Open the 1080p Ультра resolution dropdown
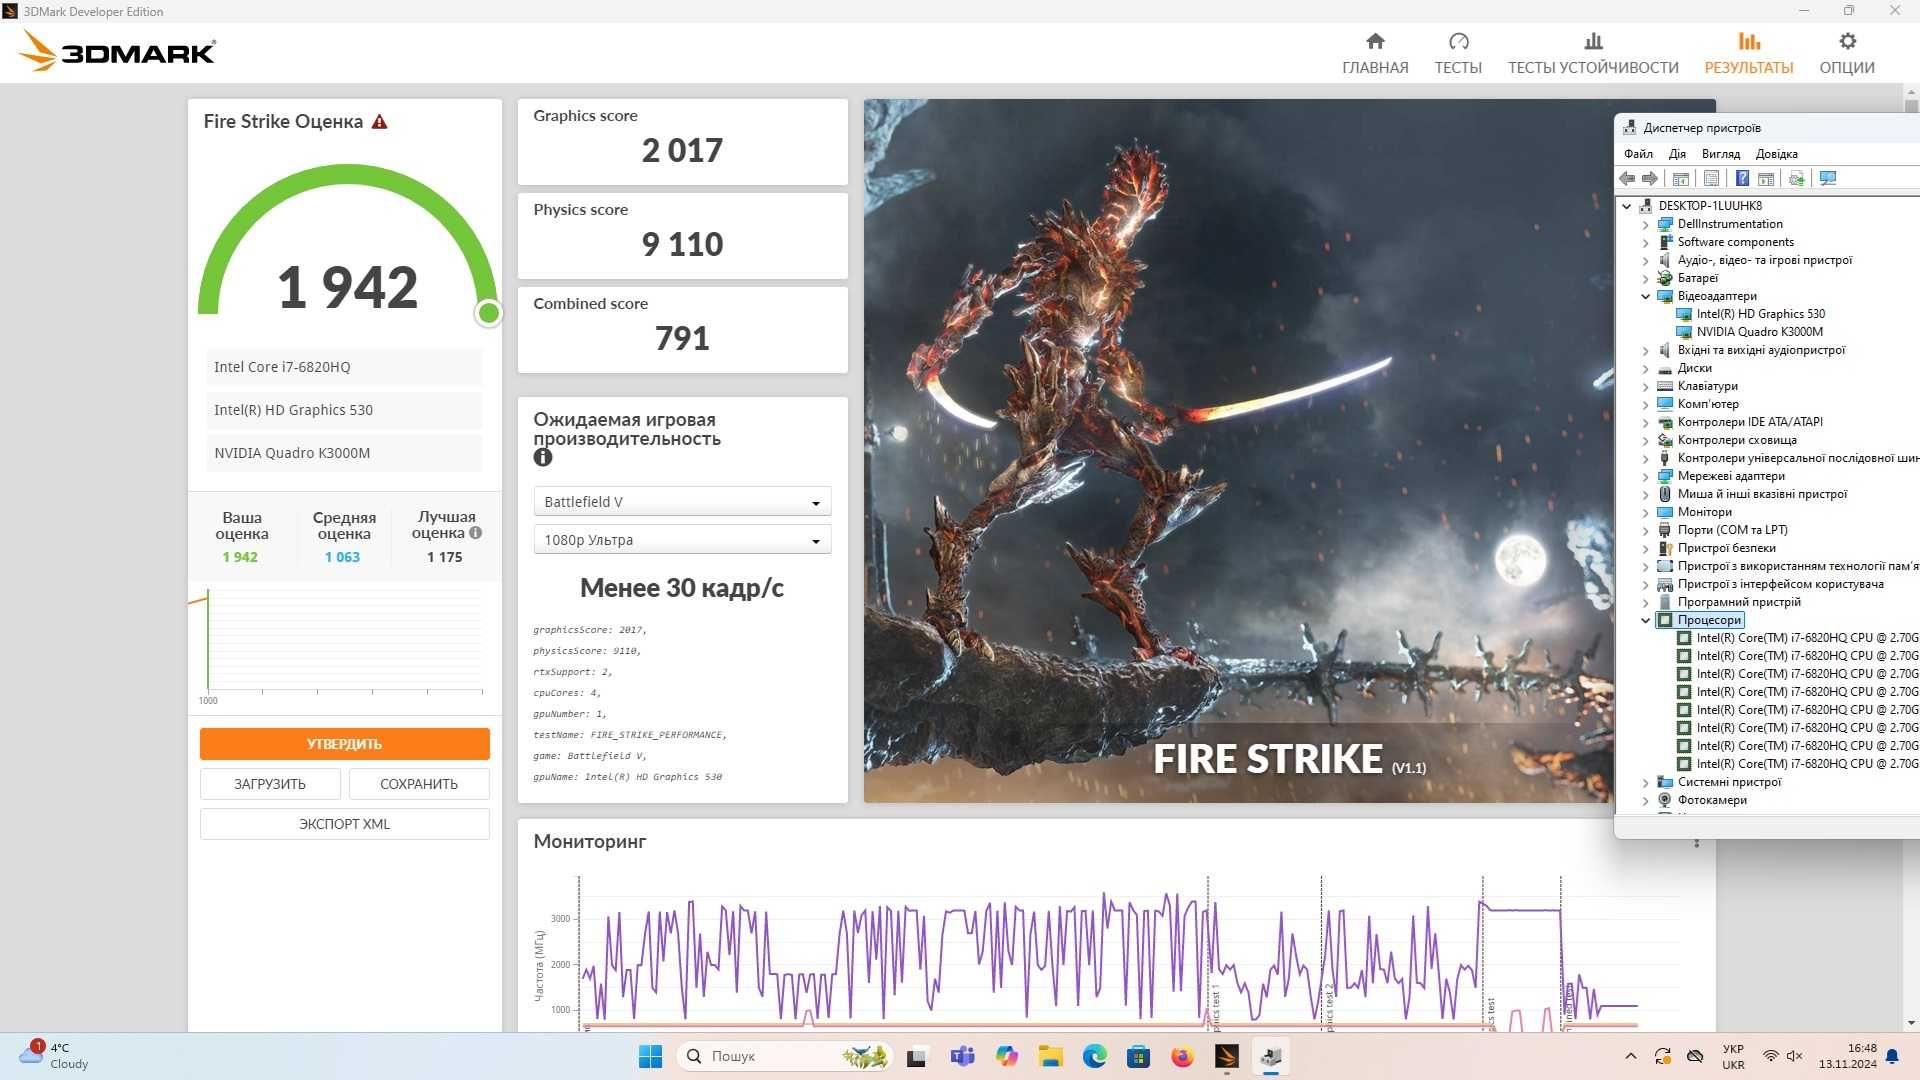Viewport: 1920px width, 1080px height. (682, 540)
